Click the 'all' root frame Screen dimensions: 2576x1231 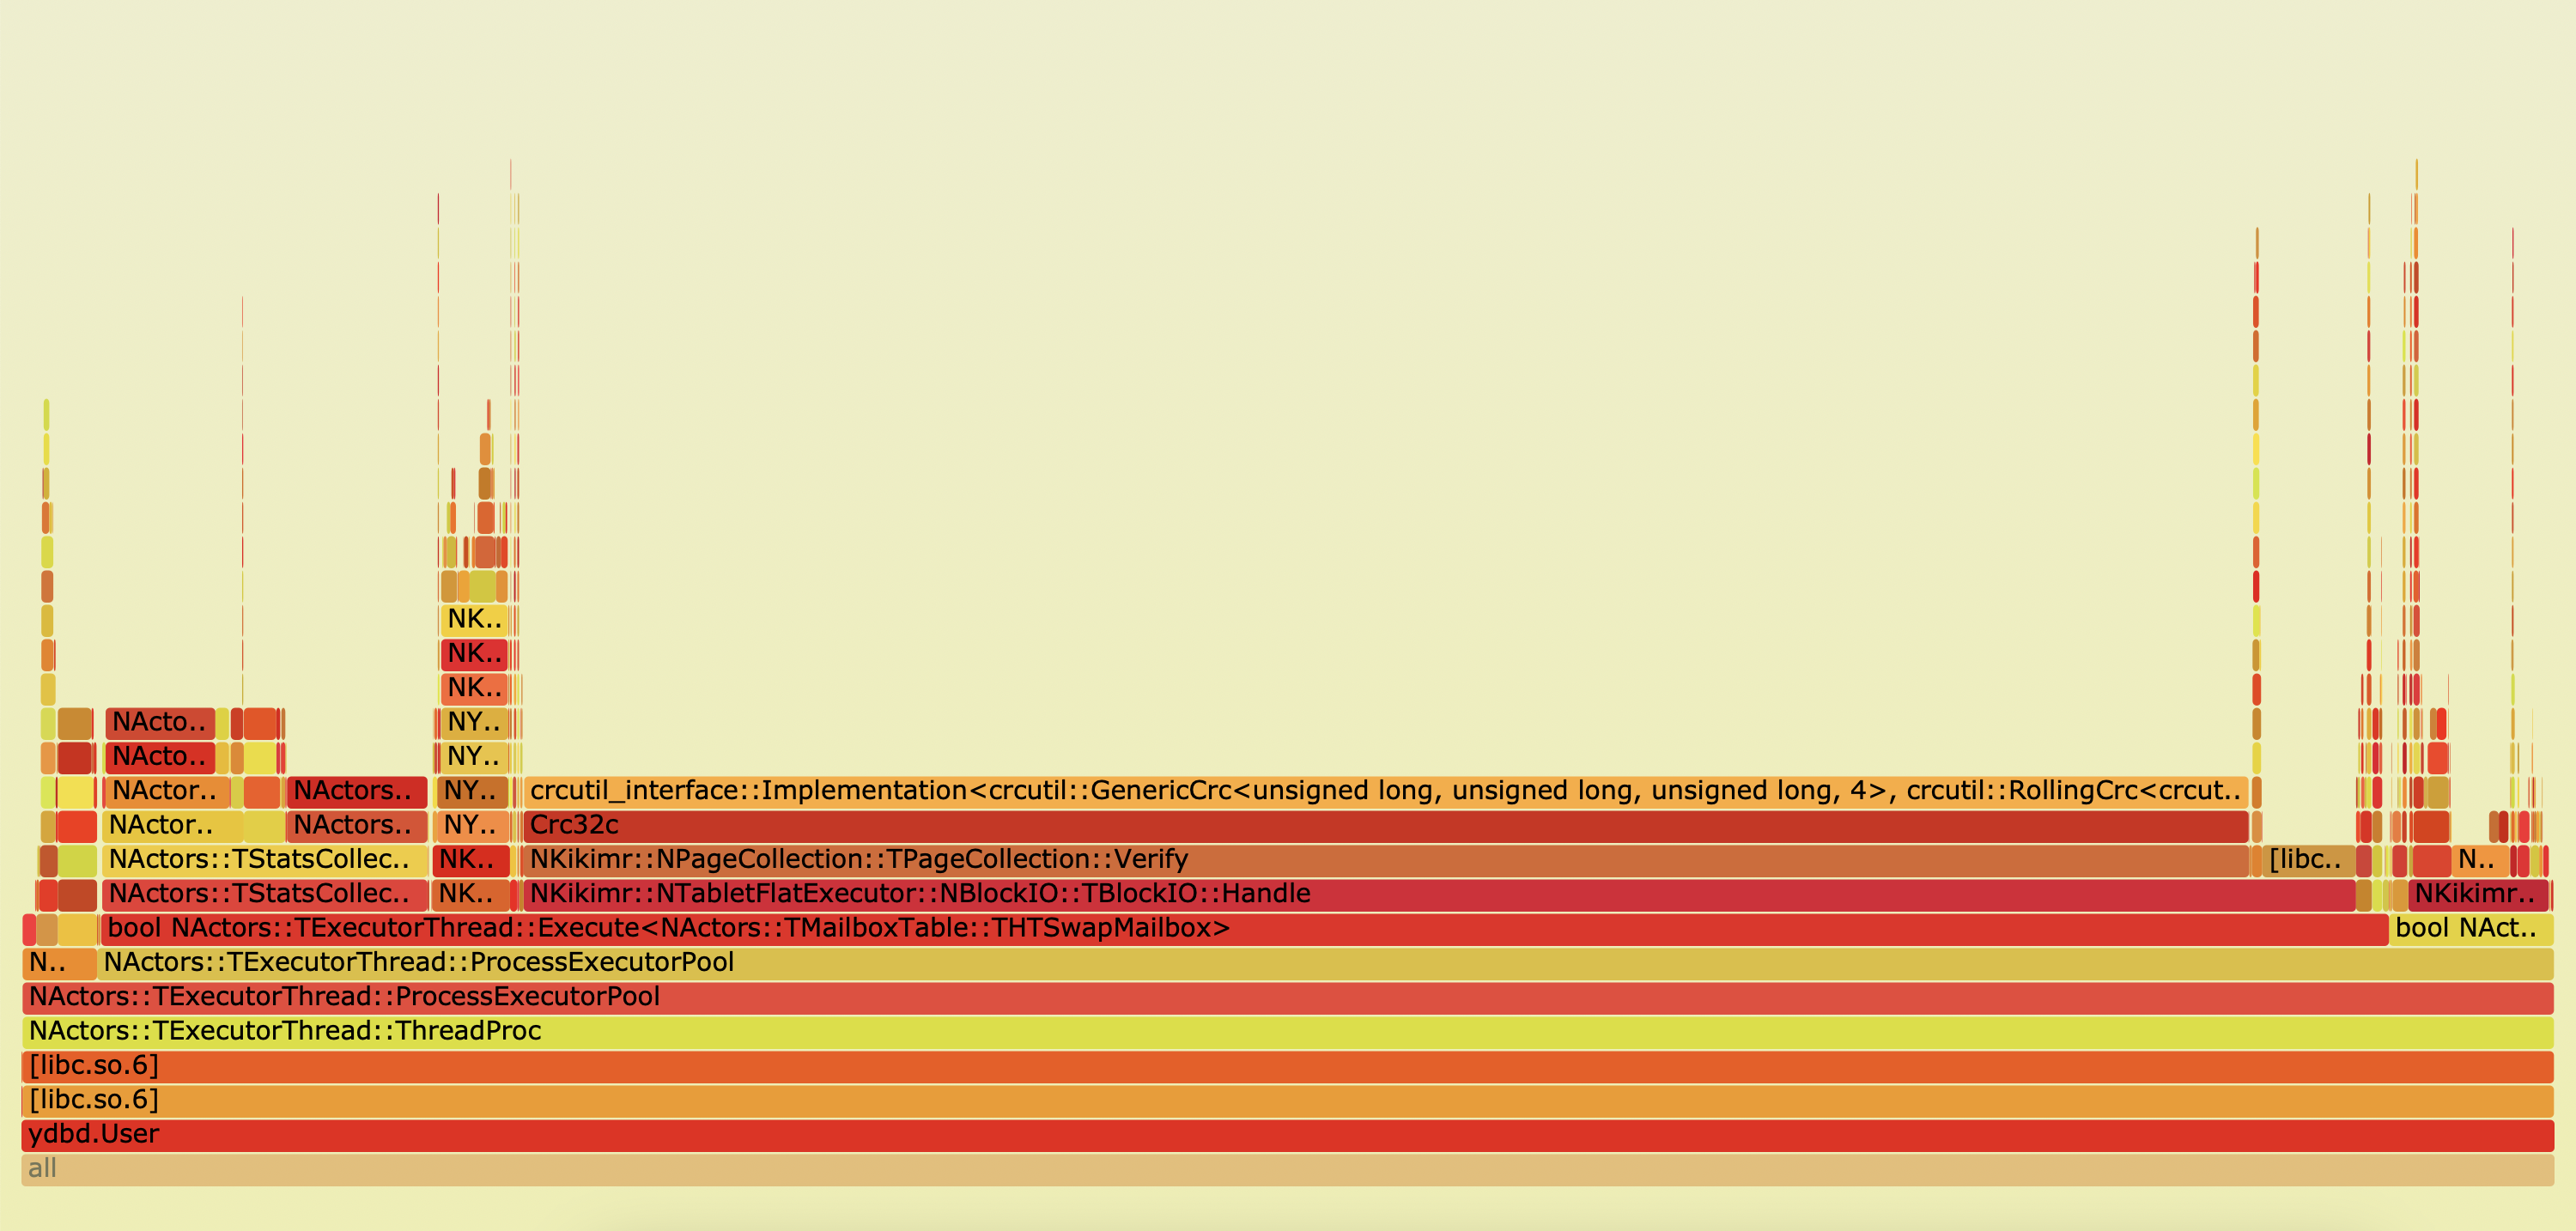(x=1287, y=1168)
